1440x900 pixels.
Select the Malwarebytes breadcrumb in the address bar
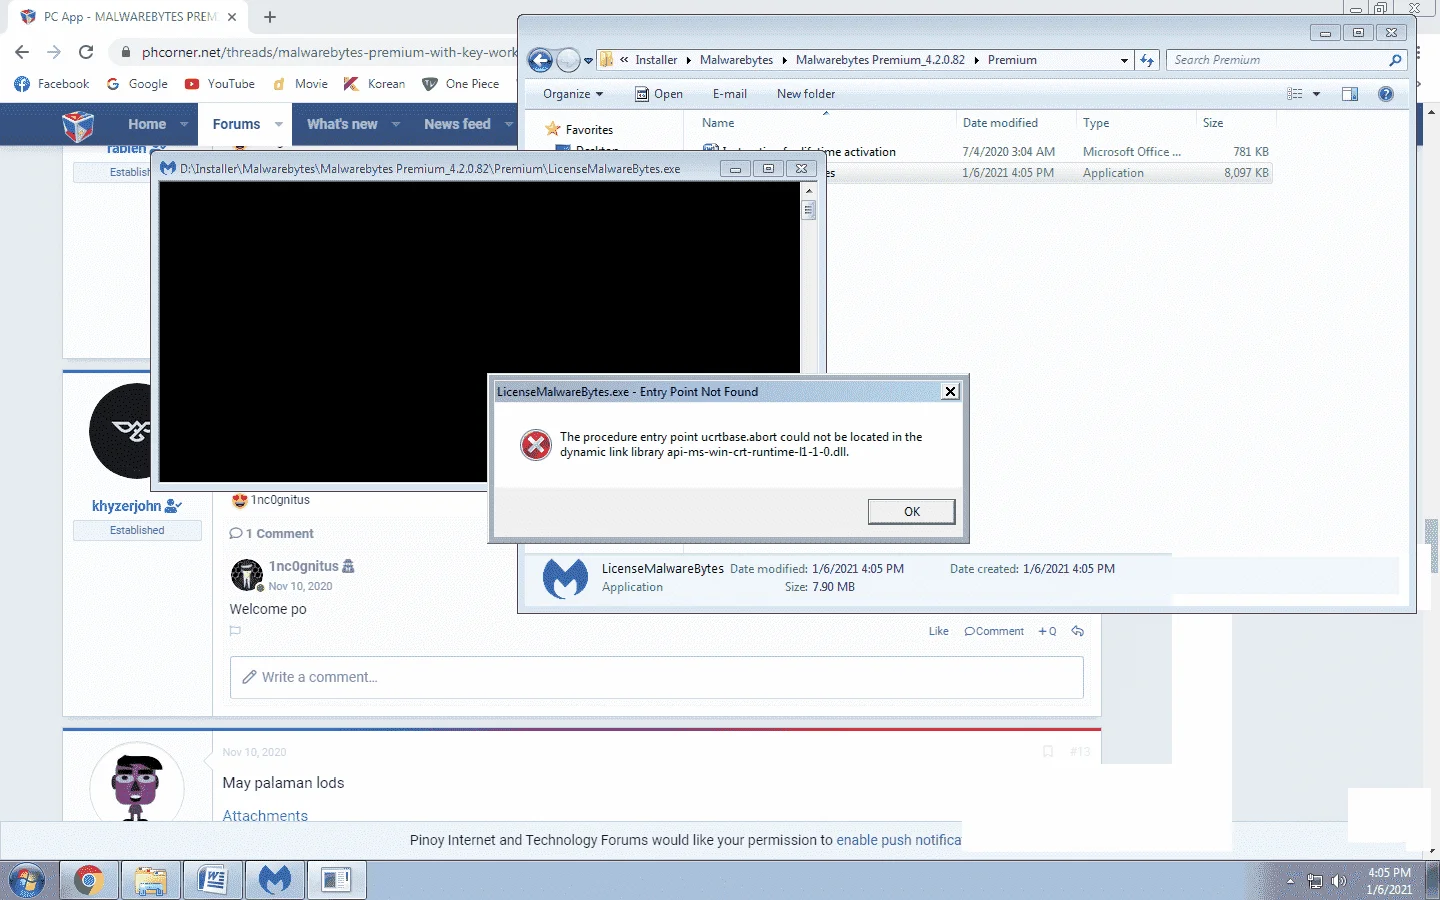(x=736, y=60)
